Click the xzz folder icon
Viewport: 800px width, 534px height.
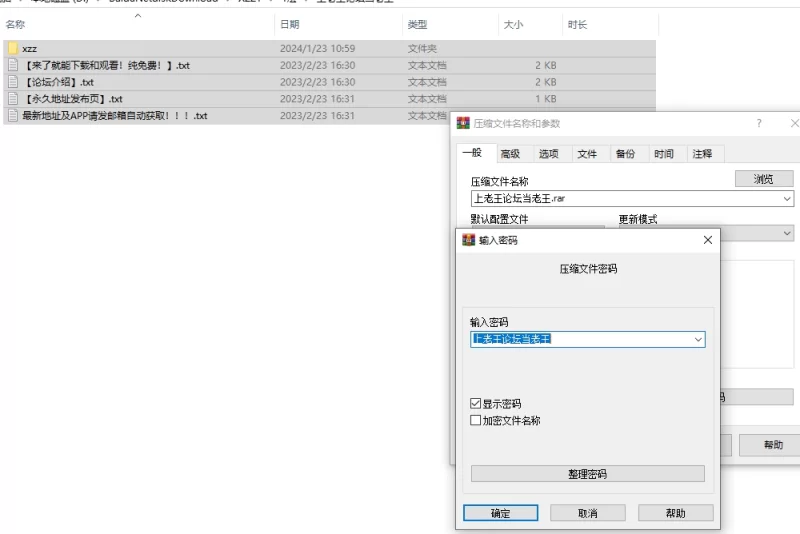click(13, 48)
